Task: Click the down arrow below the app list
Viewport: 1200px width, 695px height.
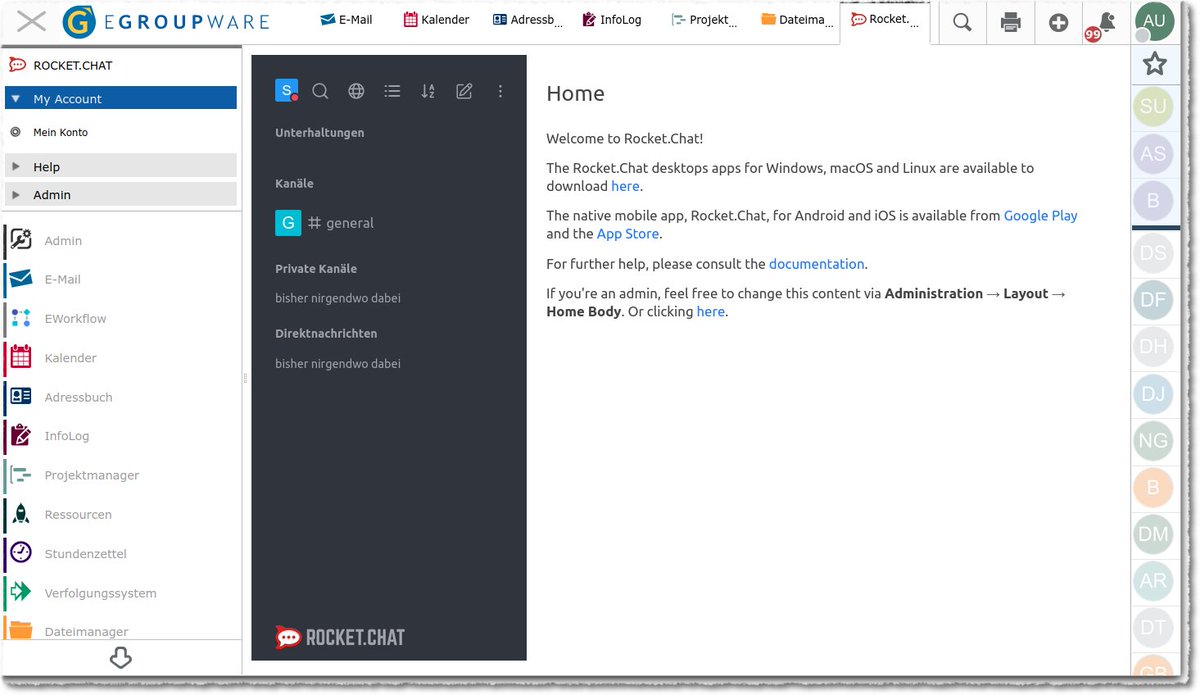Action: tap(120, 658)
